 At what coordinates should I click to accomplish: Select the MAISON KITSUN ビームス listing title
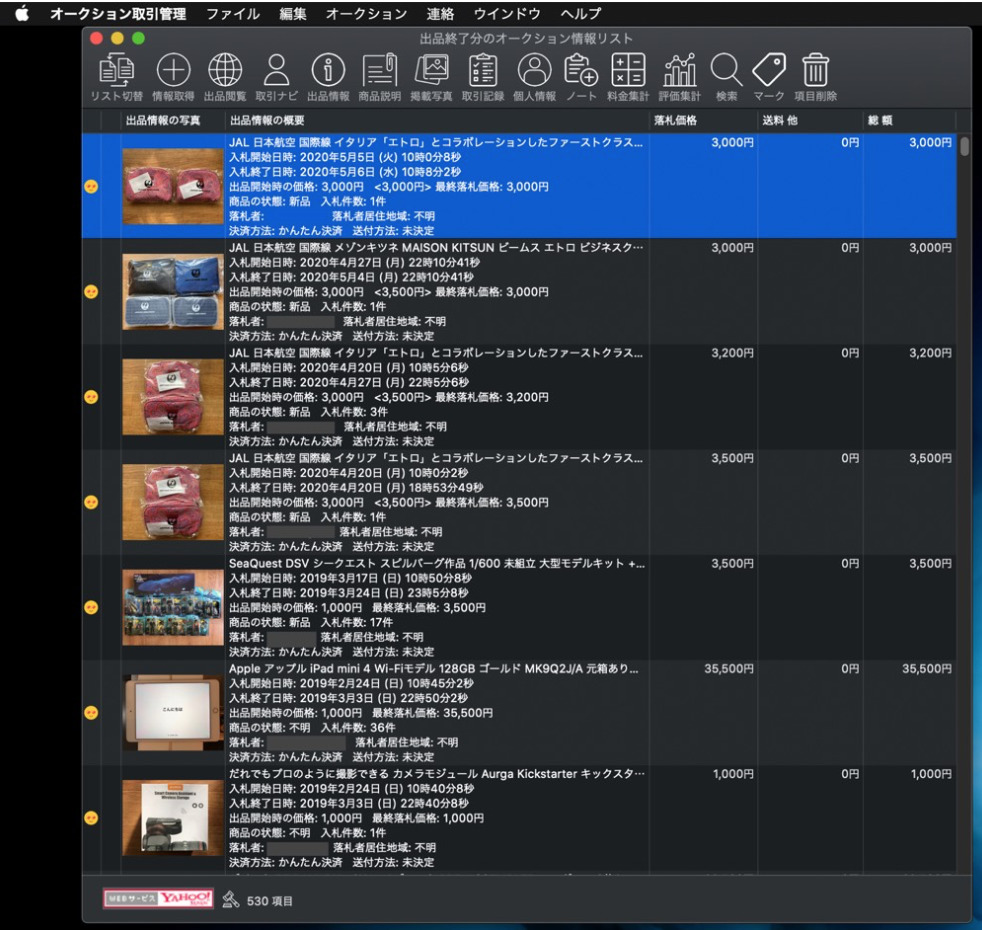tap(436, 247)
